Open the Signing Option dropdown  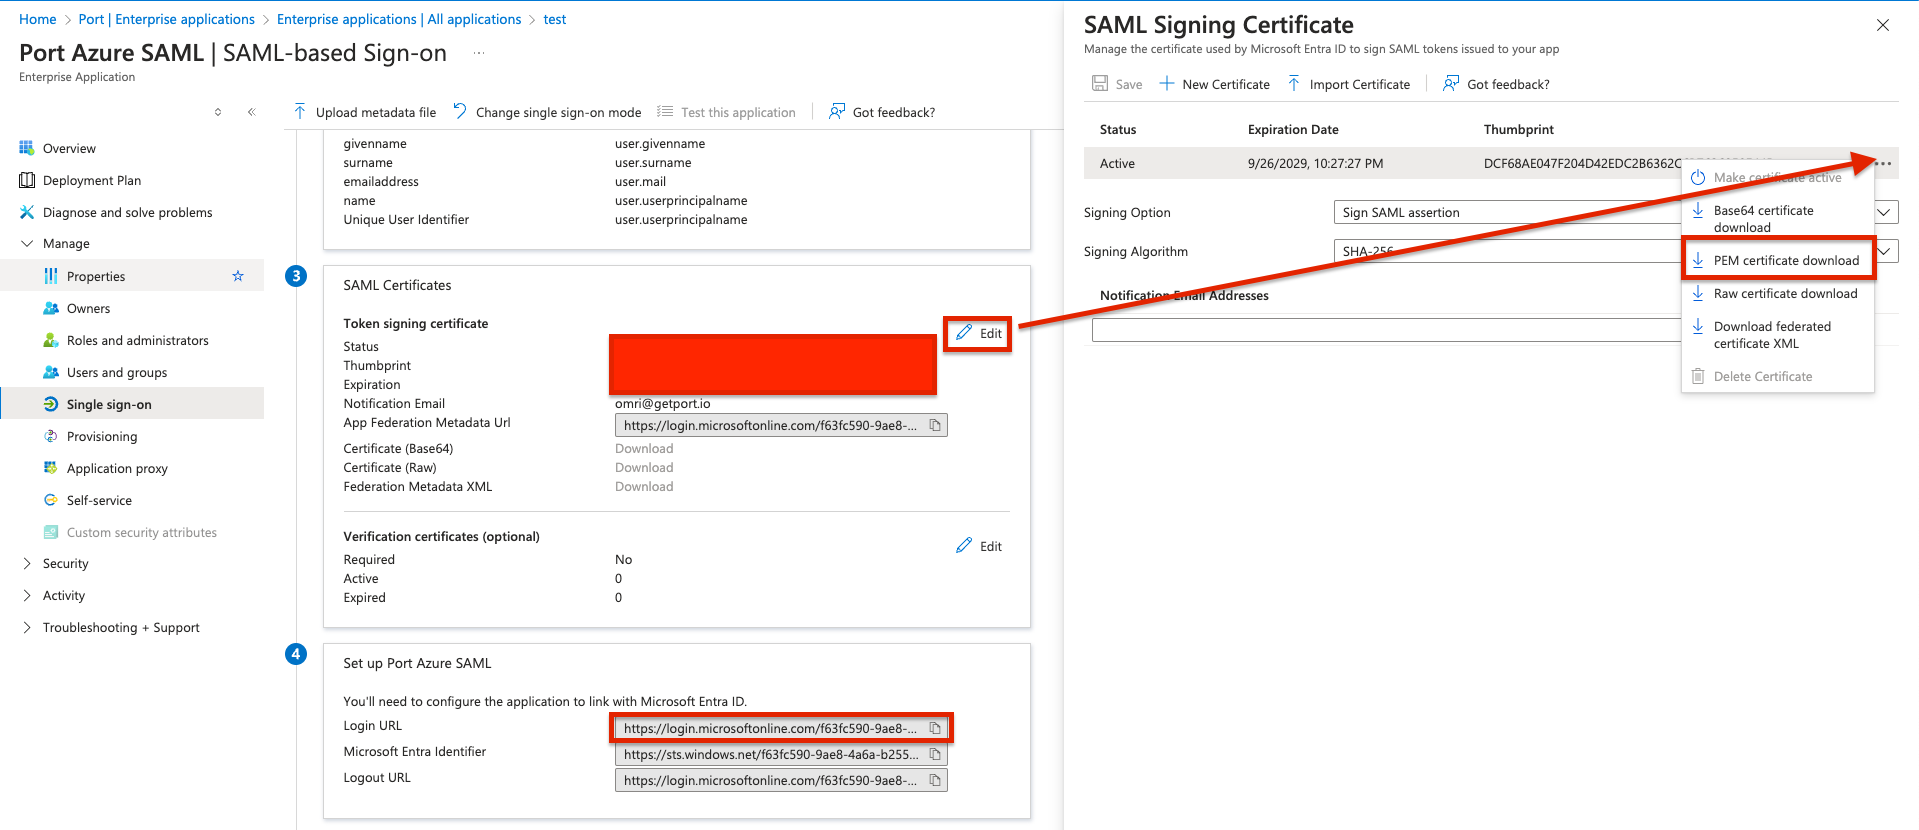click(1614, 212)
